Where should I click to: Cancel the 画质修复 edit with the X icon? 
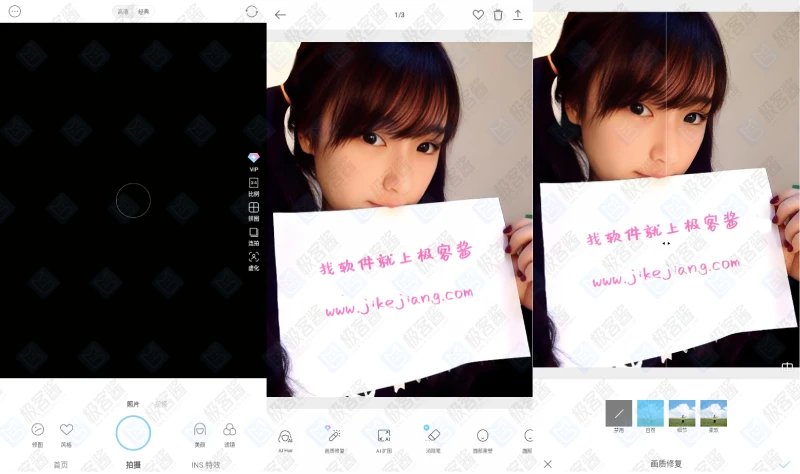547,464
